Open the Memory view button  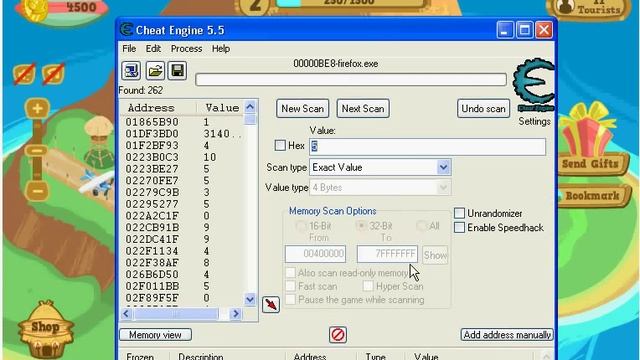pos(155,335)
